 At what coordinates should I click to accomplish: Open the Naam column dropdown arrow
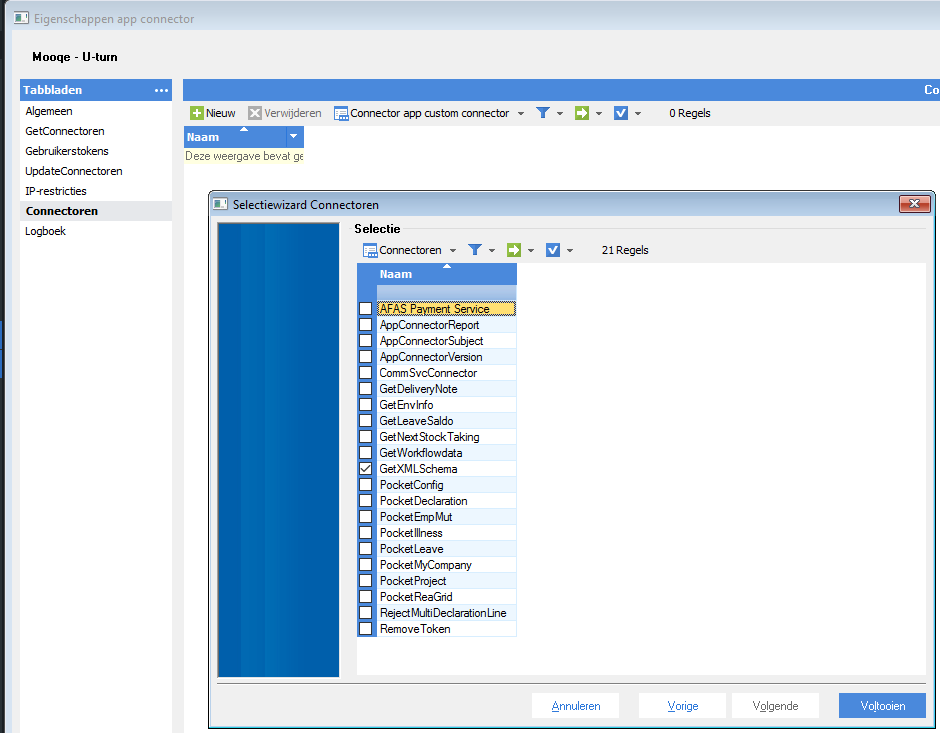tap(293, 137)
